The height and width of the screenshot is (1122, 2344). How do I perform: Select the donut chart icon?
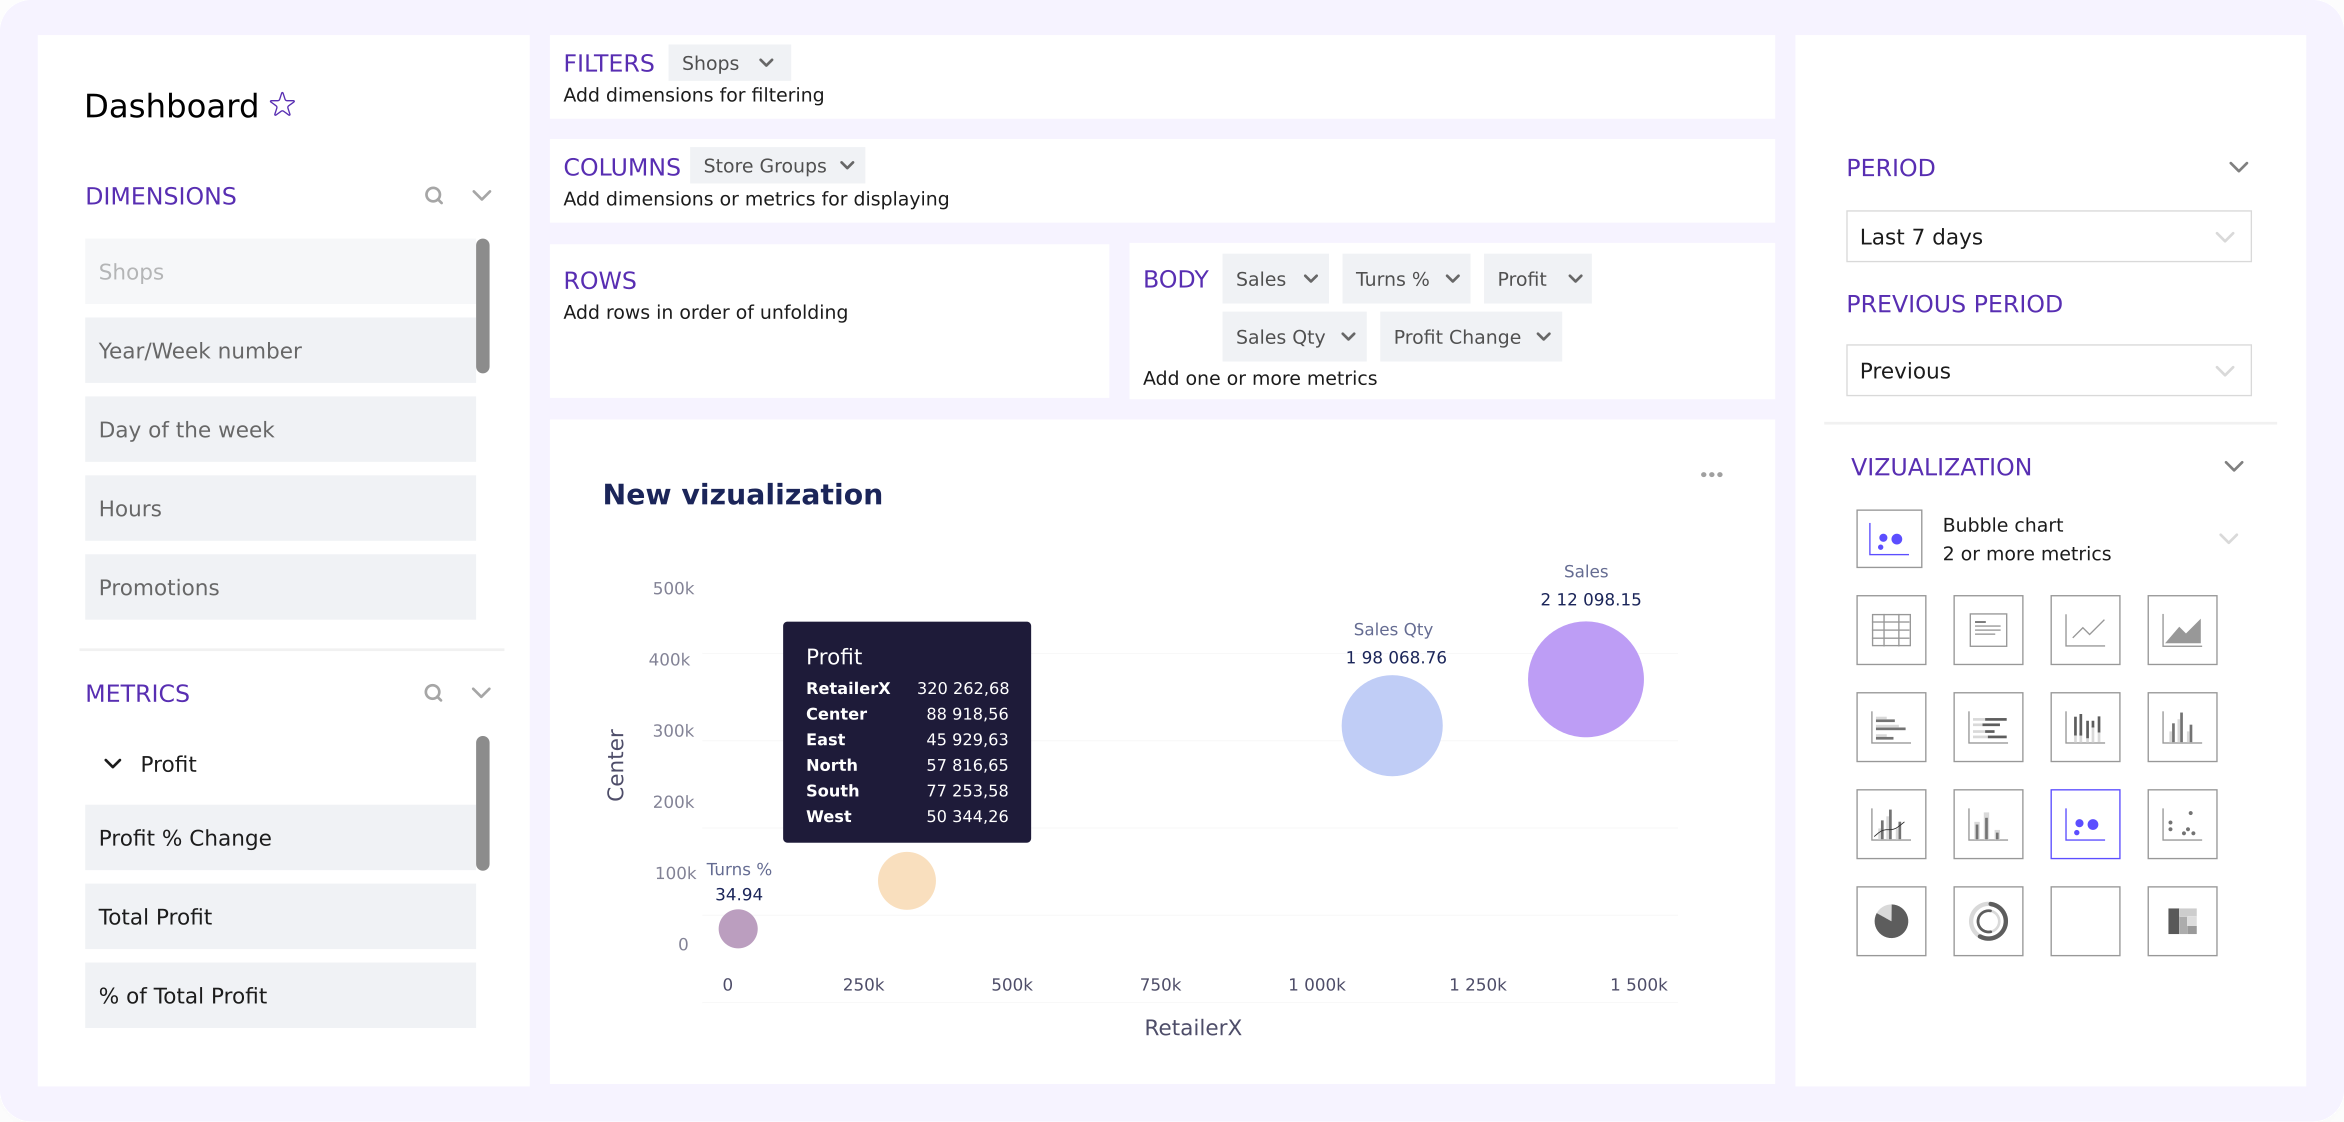pos(1987,921)
